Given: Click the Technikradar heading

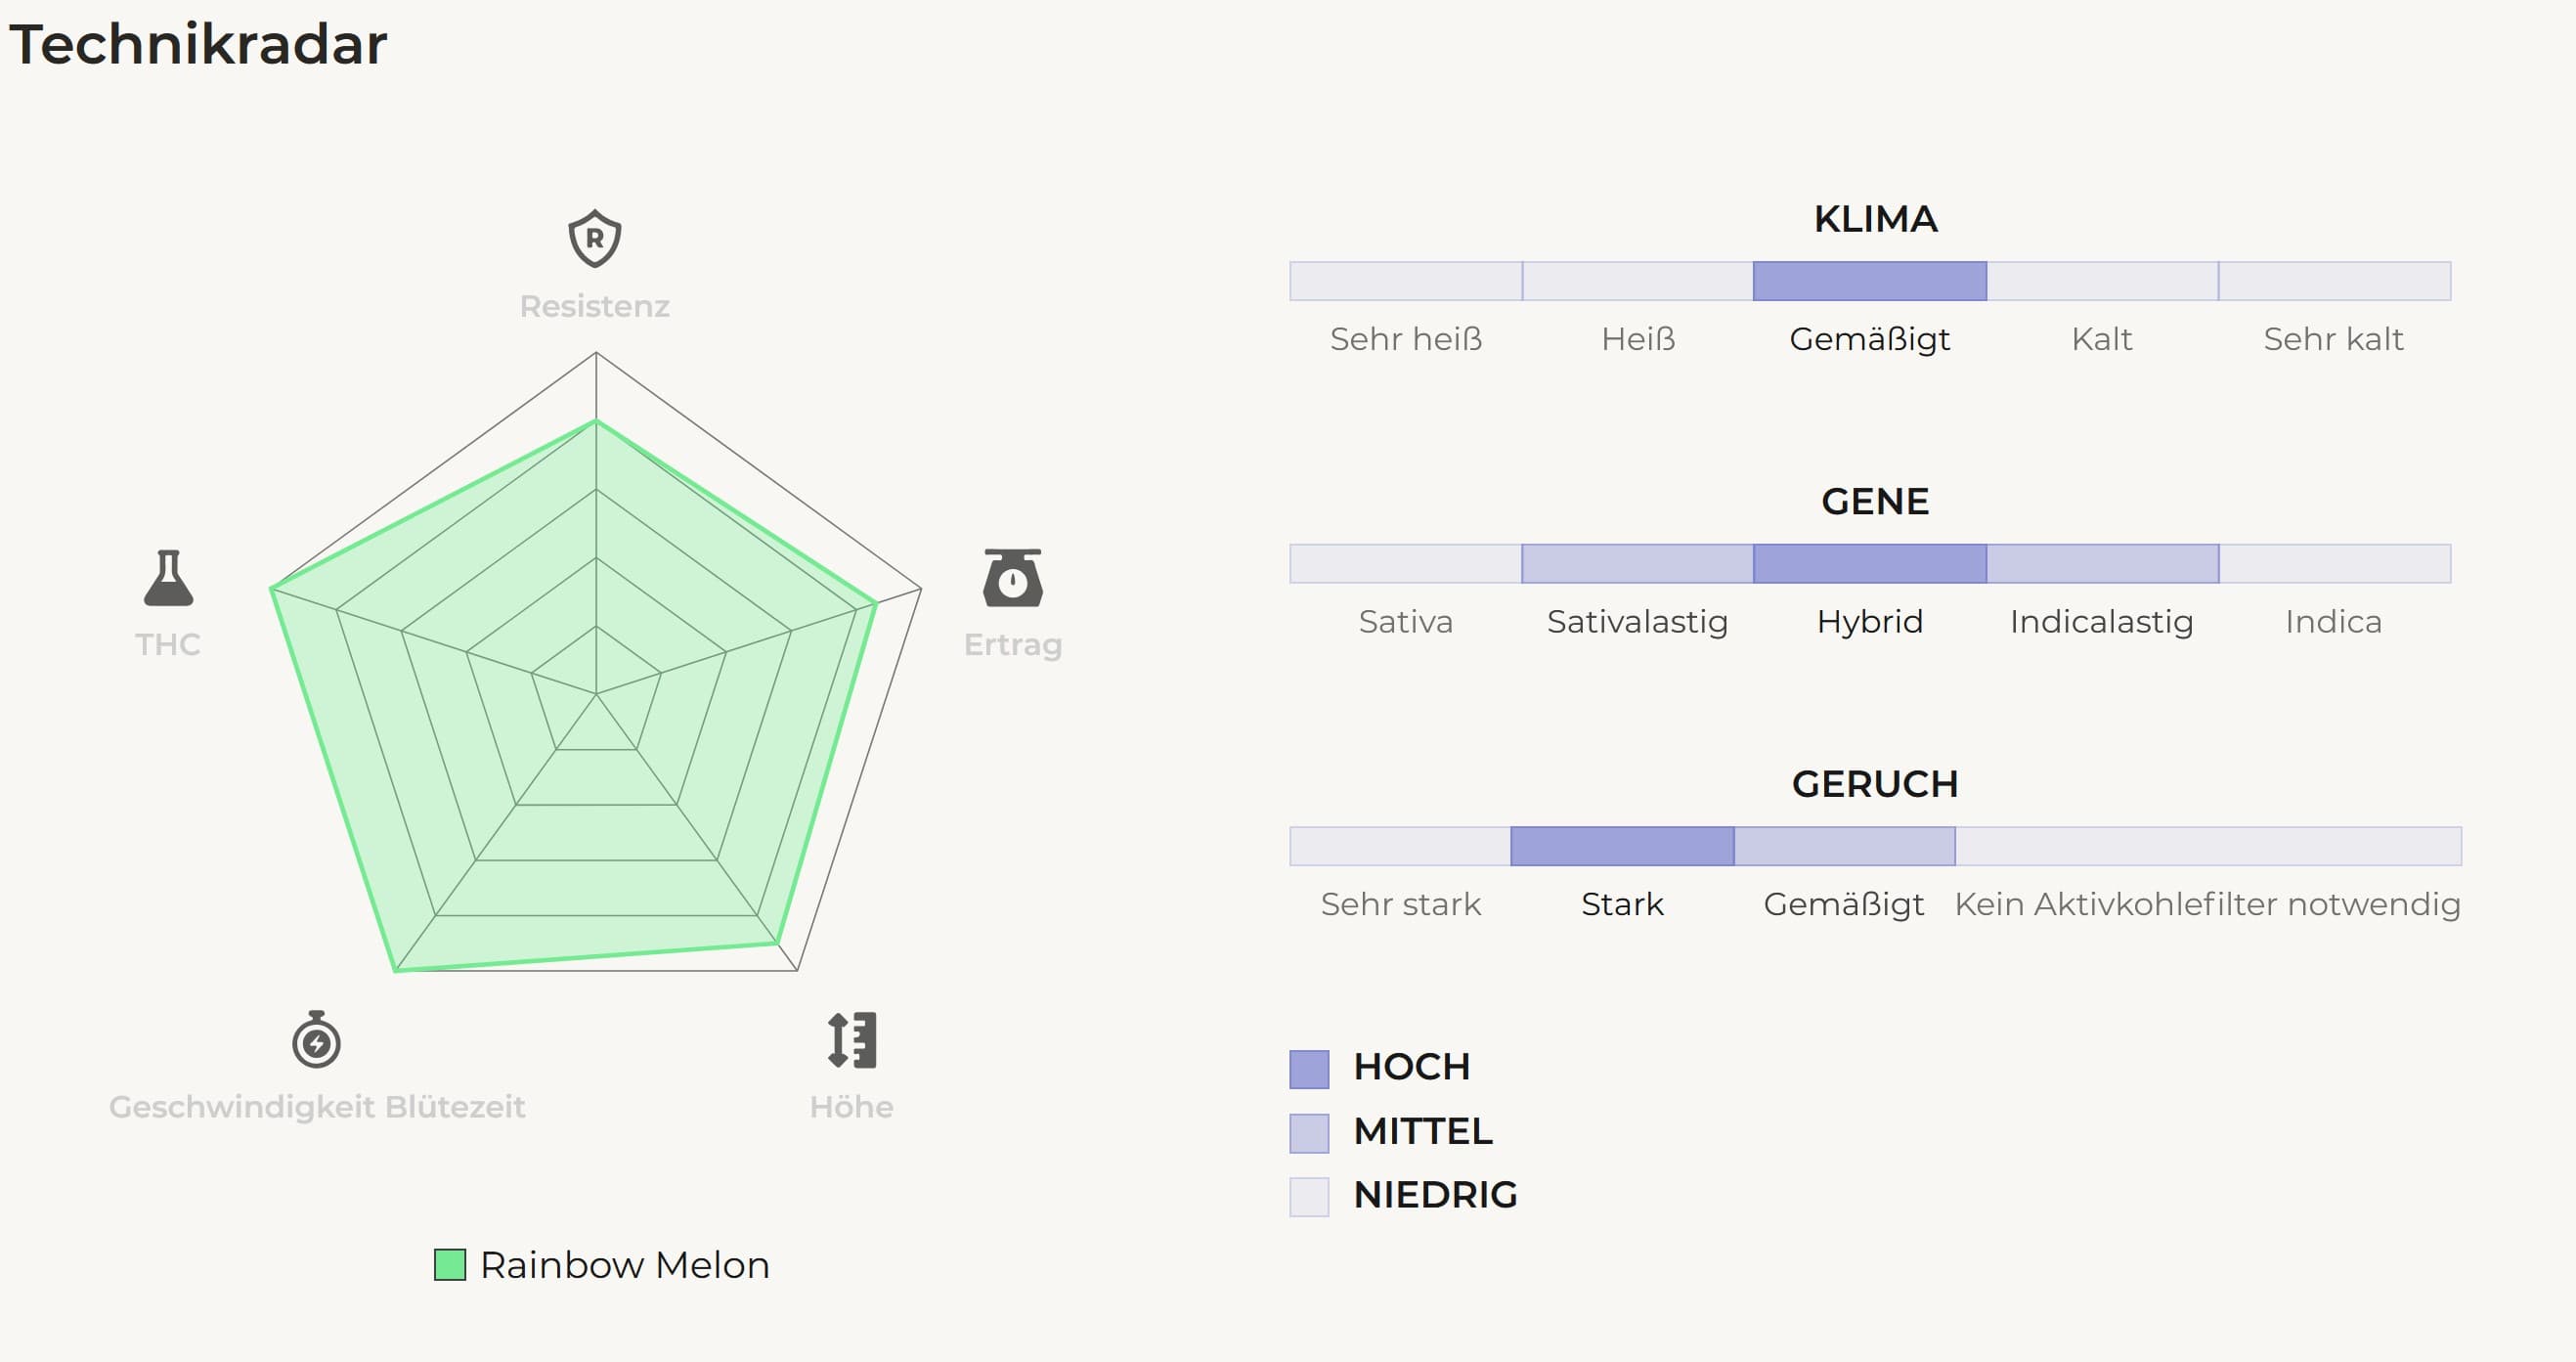Looking at the screenshot, I should point(198,45).
